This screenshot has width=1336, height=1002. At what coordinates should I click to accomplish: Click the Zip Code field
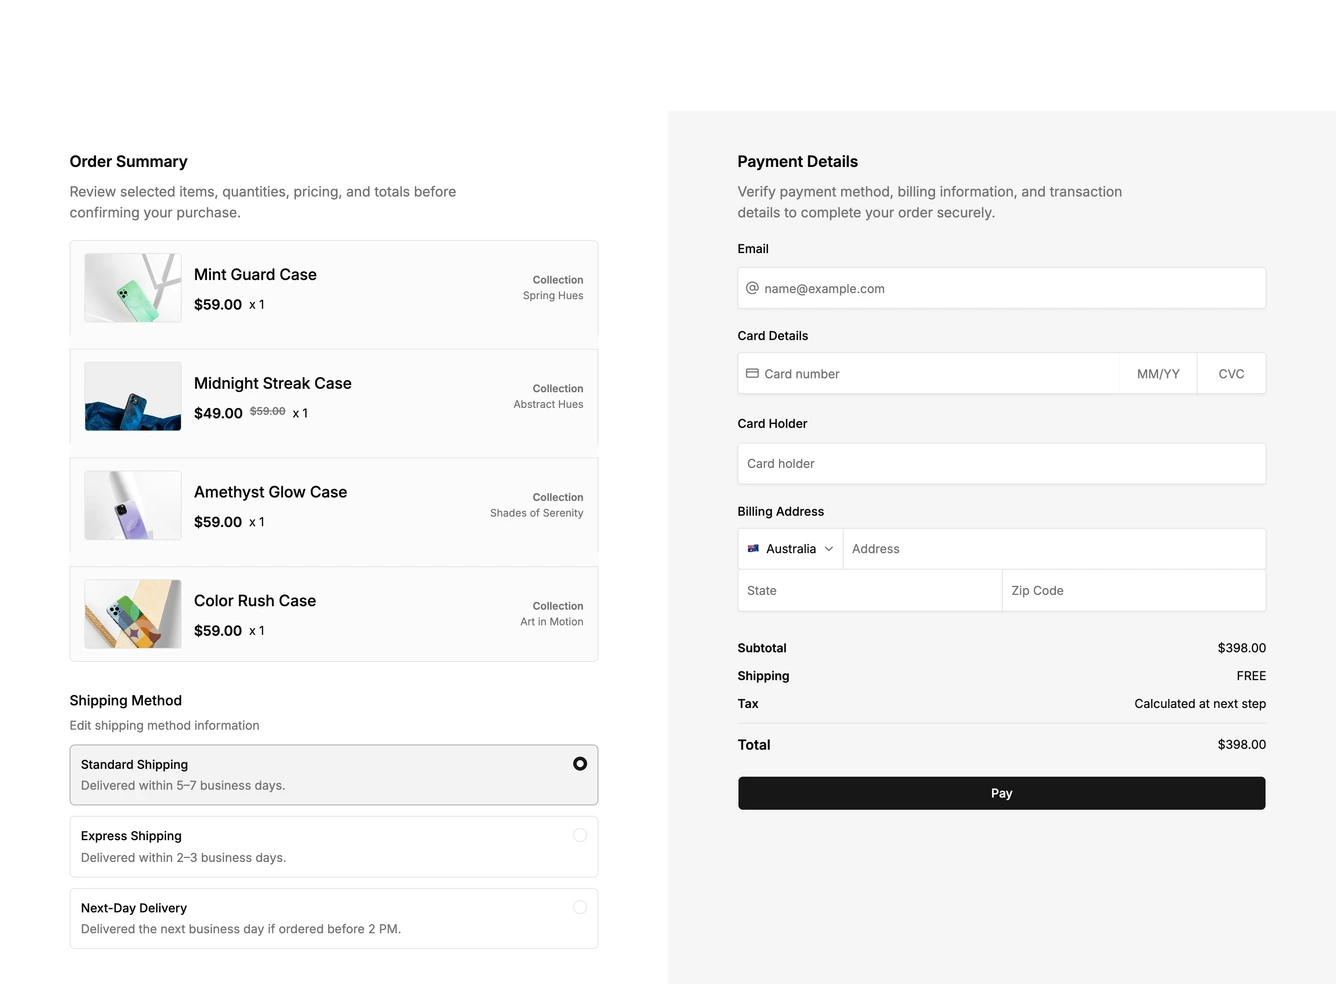click(1134, 591)
